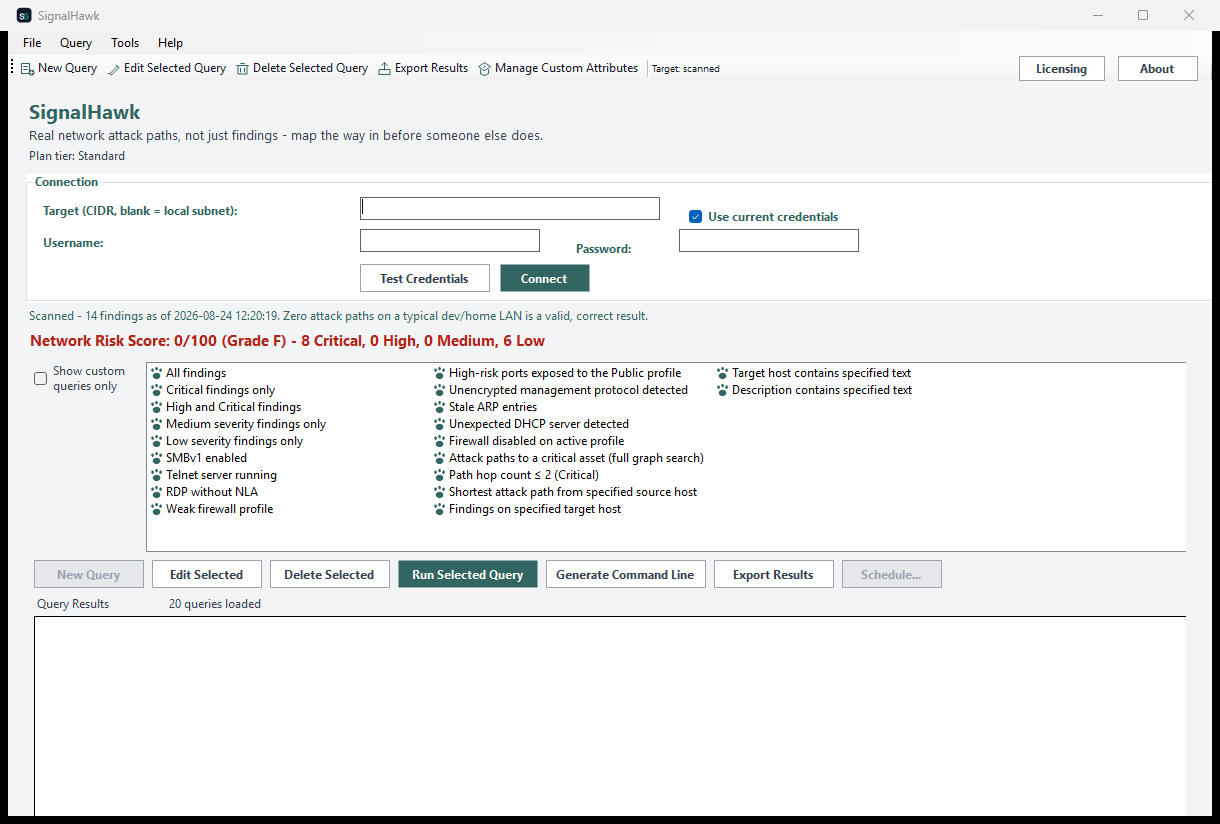Click the paw icon beside Target host contains specified text
Viewport: 1220px width, 824px height.
723,373
